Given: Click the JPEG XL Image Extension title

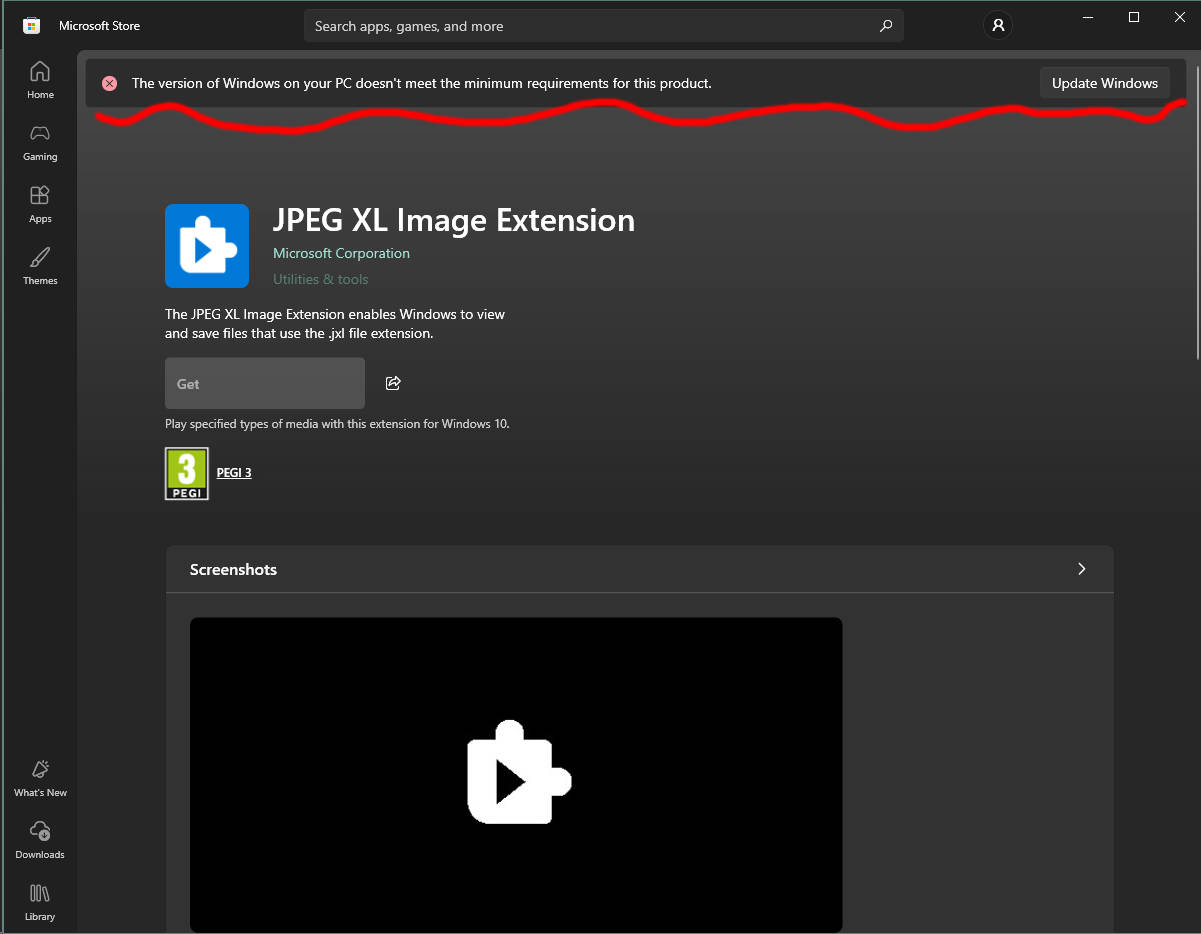Looking at the screenshot, I should pos(454,220).
